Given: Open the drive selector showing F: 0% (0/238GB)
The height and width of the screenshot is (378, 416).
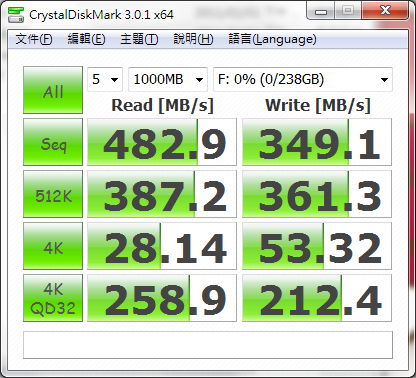Looking at the screenshot, I should [x=303, y=79].
